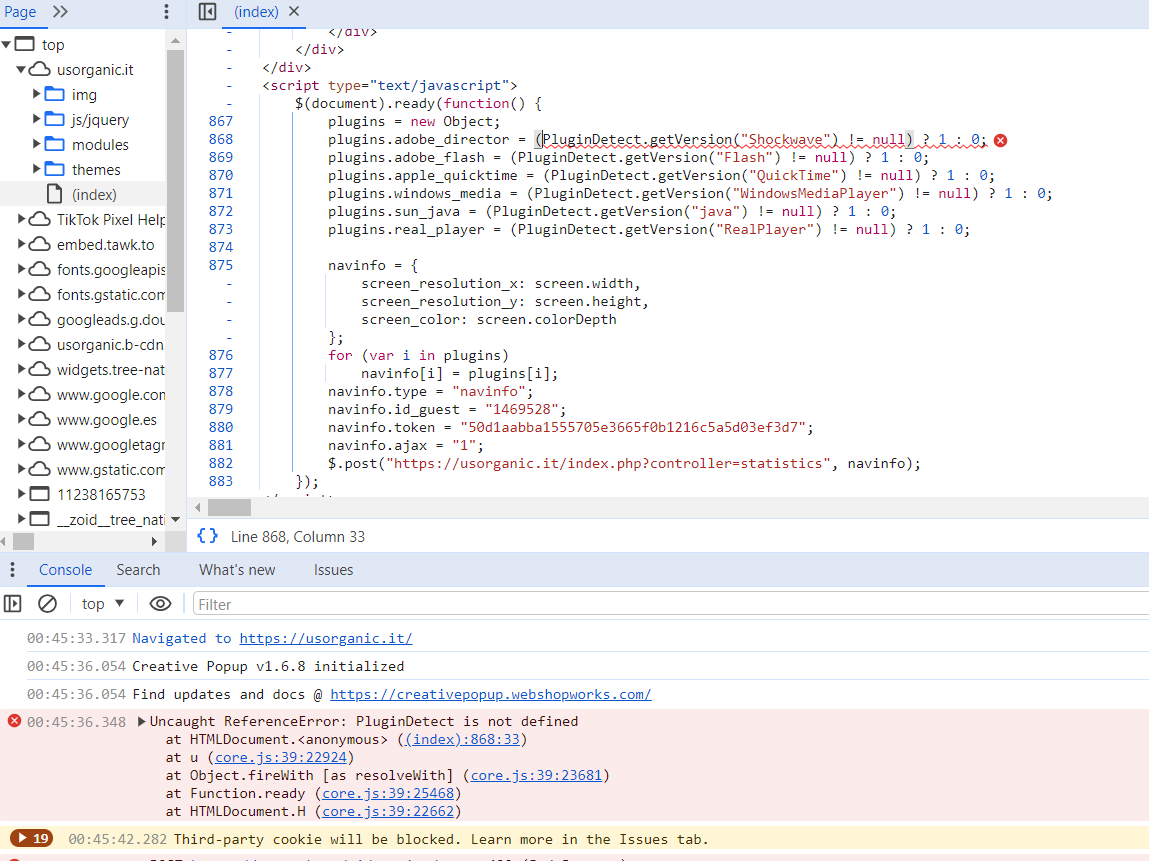Toggle the console sidebar icon
The width and height of the screenshot is (1149, 861).
coord(13,604)
